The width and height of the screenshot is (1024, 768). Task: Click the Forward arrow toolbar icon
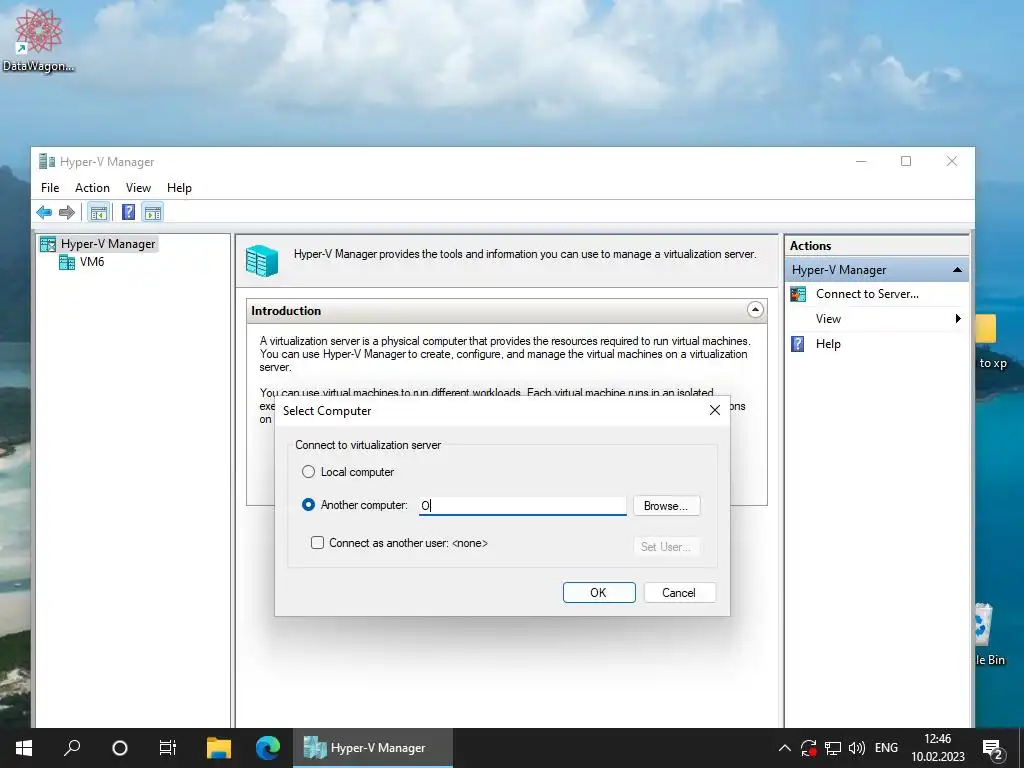pos(67,212)
